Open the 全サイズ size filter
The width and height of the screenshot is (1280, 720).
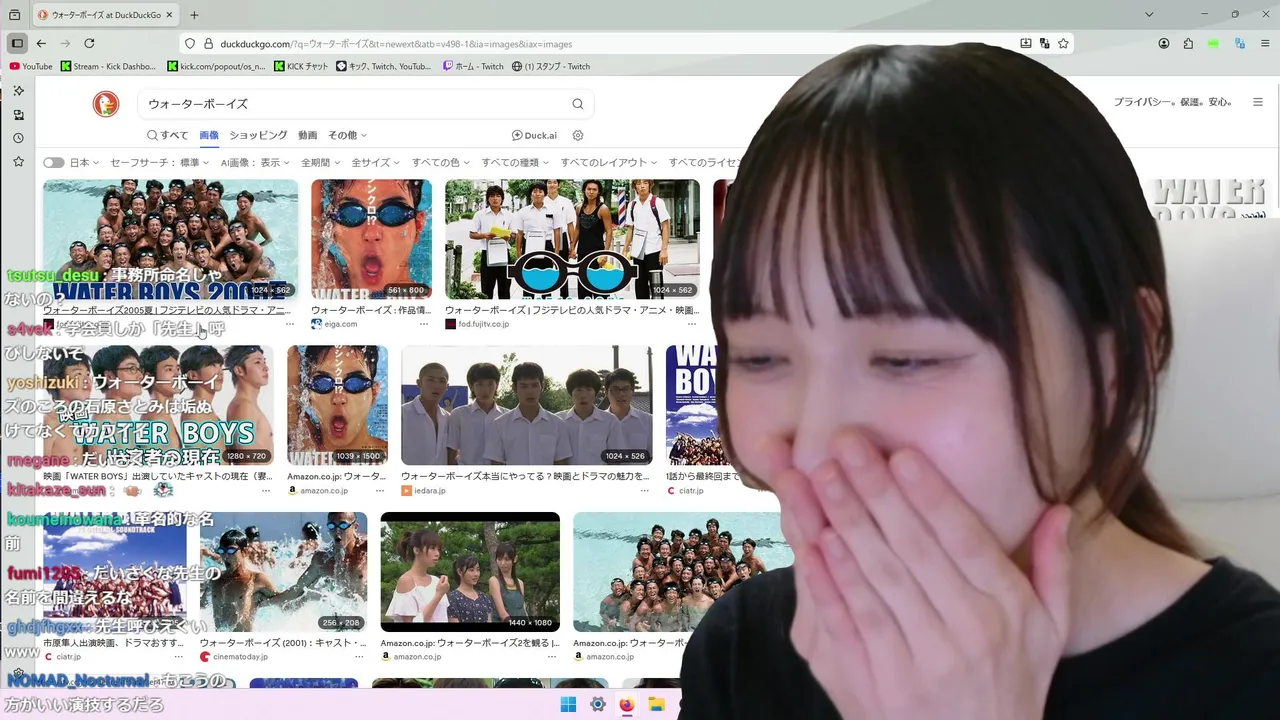pyautogui.click(x=376, y=162)
